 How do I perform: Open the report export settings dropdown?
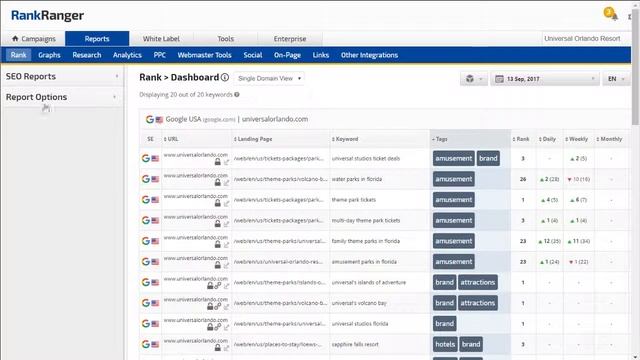pyautogui.click(x=473, y=79)
